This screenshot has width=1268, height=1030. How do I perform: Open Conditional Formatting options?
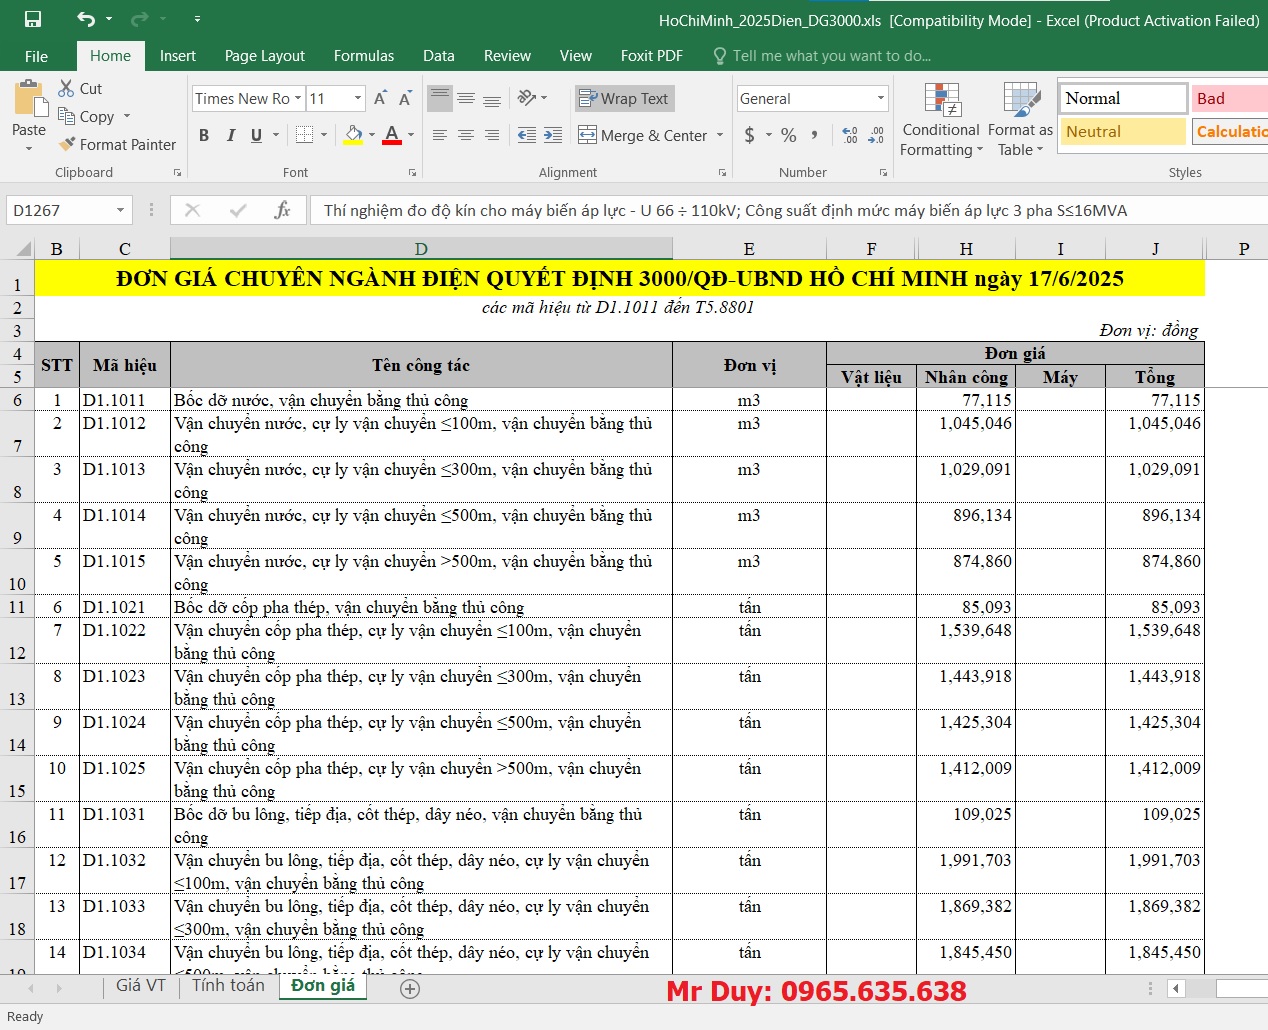point(940,120)
